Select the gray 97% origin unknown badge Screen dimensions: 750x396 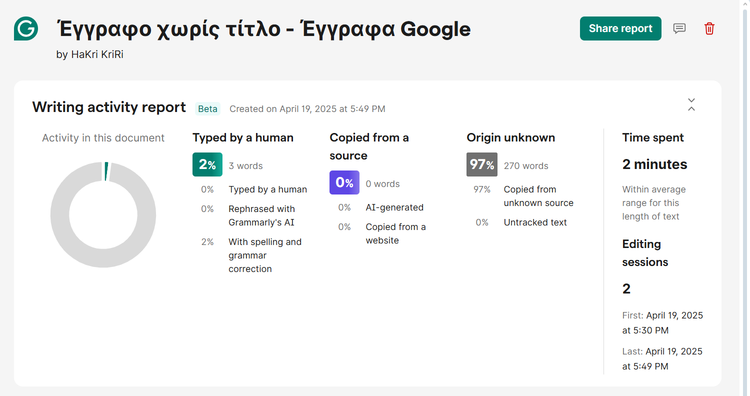coord(482,165)
